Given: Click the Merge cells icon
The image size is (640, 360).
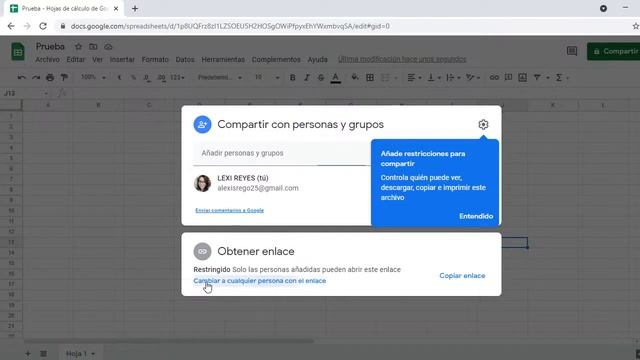Looking at the screenshot, I should pyautogui.click(x=384, y=78).
